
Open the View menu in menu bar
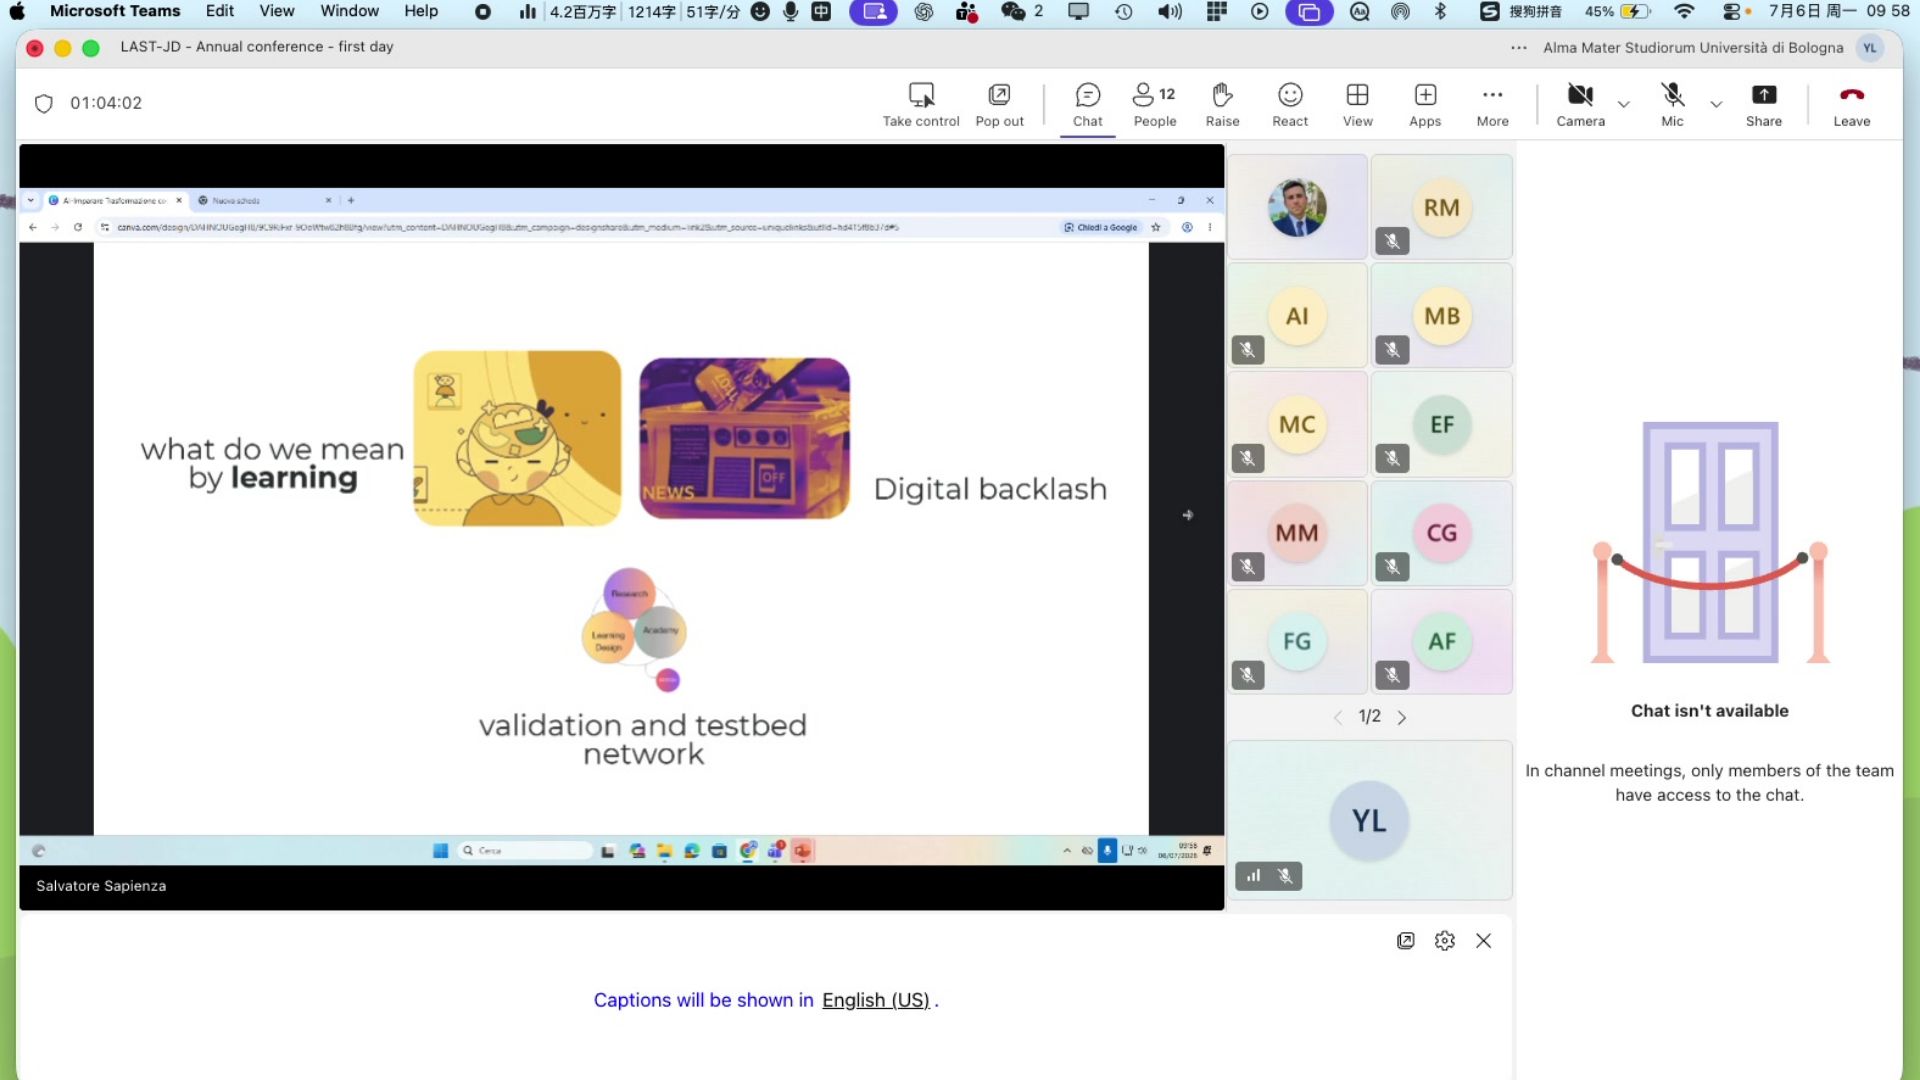(276, 11)
